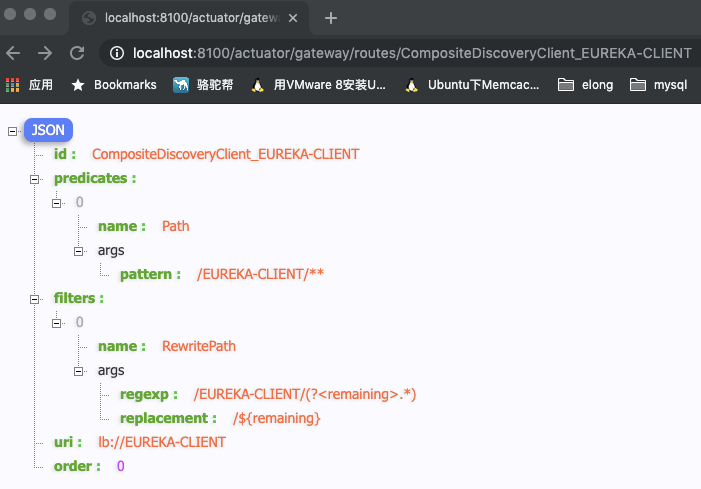This screenshot has height=489, width=701.
Task: Collapse the args node under RewritePath
Action: (78, 371)
